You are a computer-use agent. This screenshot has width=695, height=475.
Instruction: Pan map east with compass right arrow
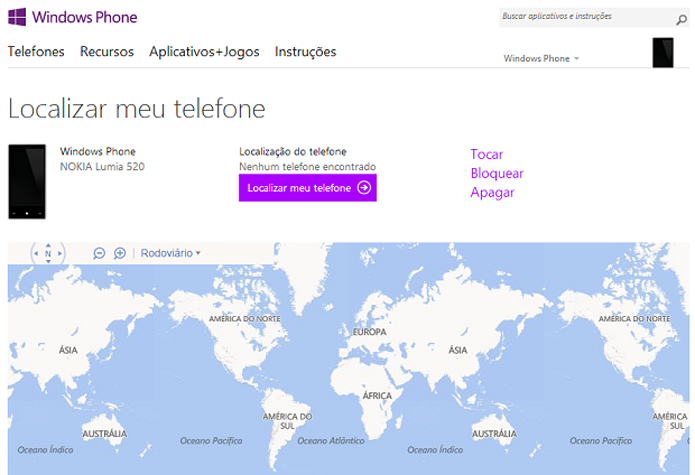[60, 253]
